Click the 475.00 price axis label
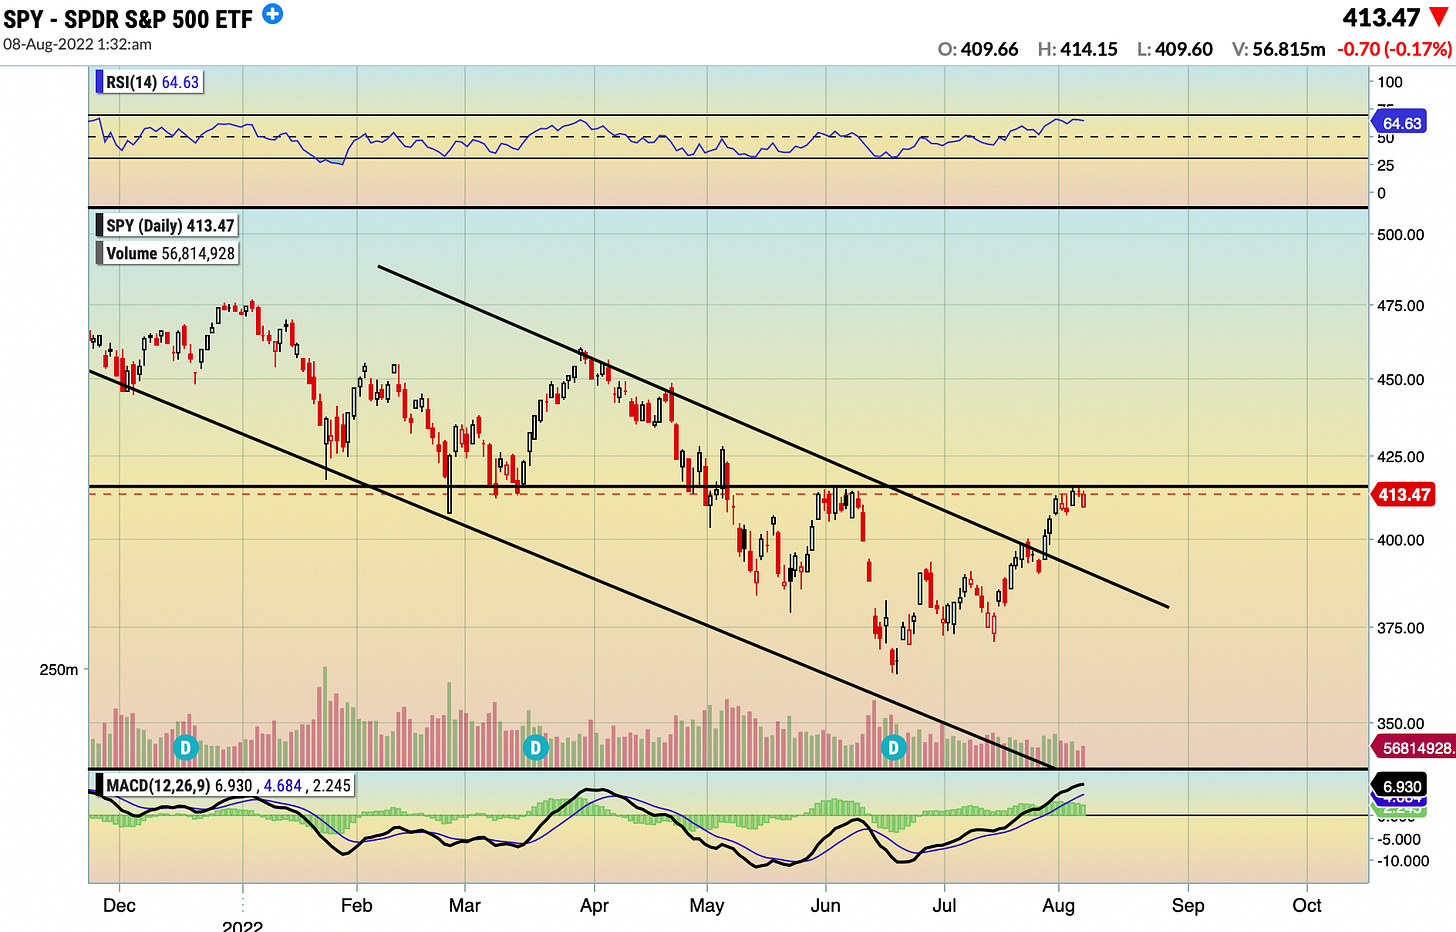The image size is (1456, 932). [1401, 306]
